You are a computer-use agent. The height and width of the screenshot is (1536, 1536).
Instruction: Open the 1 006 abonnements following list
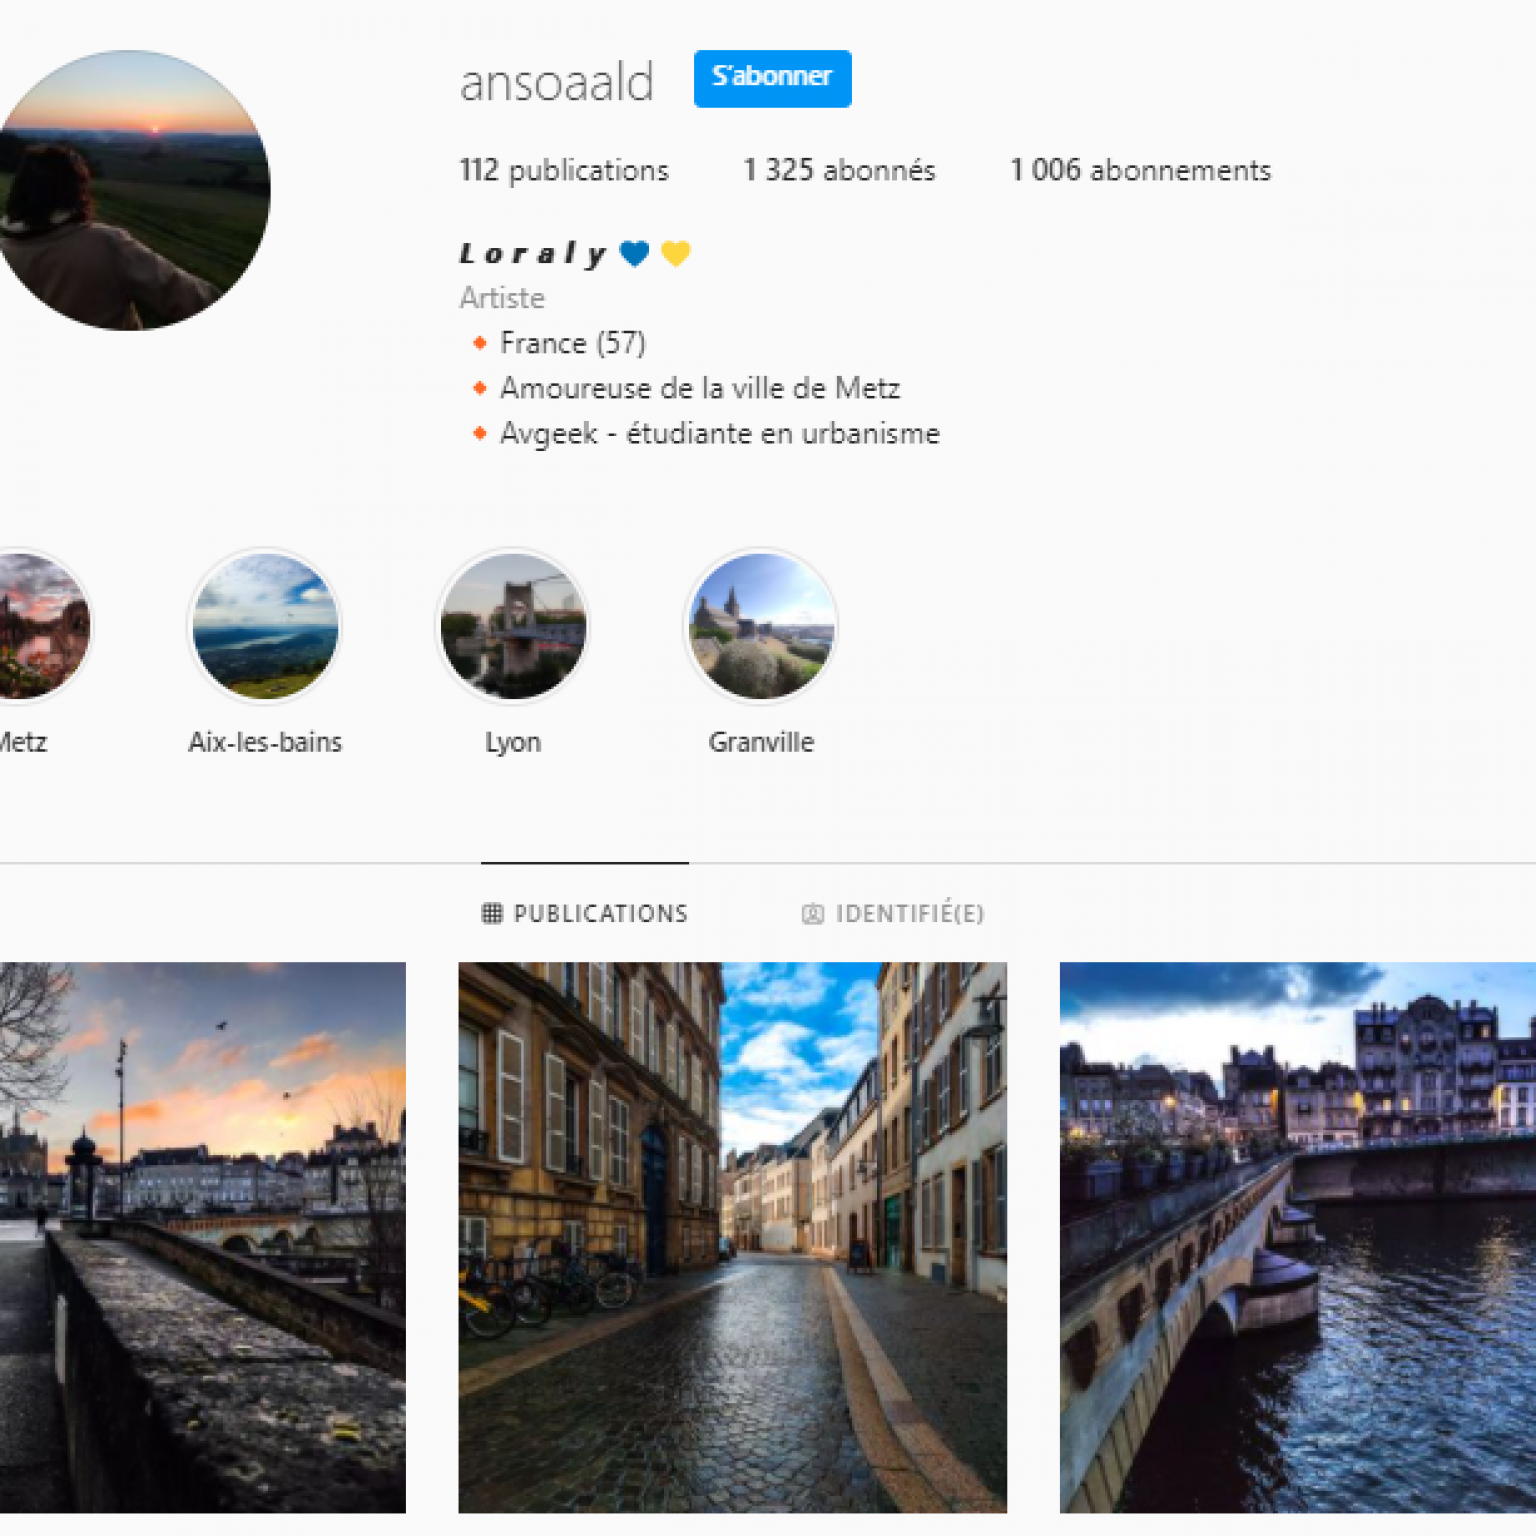(1140, 170)
